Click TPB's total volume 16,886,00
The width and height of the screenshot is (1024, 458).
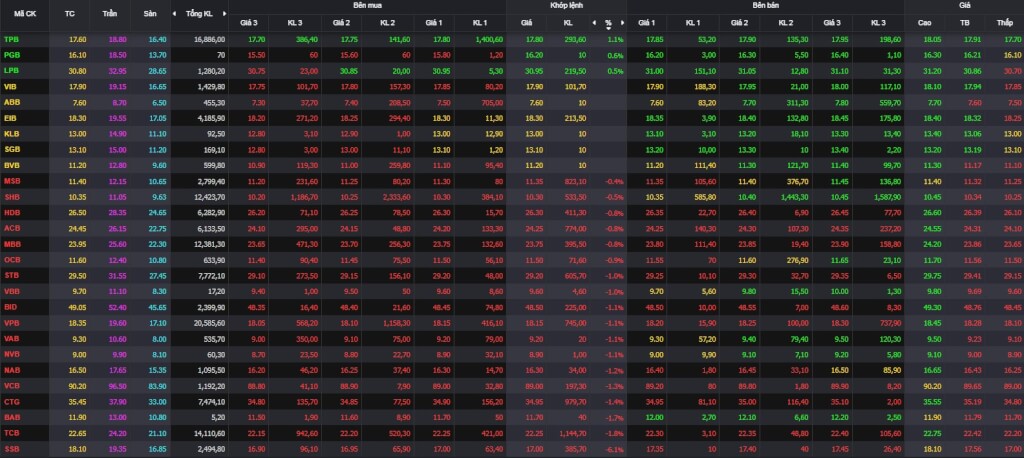(x=210, y=39)
